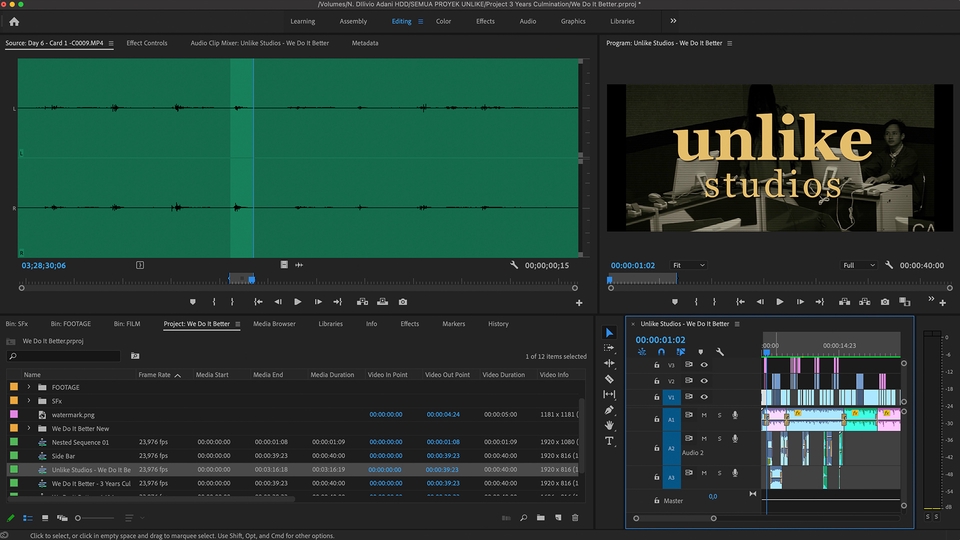Screen dimensions: 960x540
Task: Select the Razor tool in the tools panel
Action: (609, 379)
